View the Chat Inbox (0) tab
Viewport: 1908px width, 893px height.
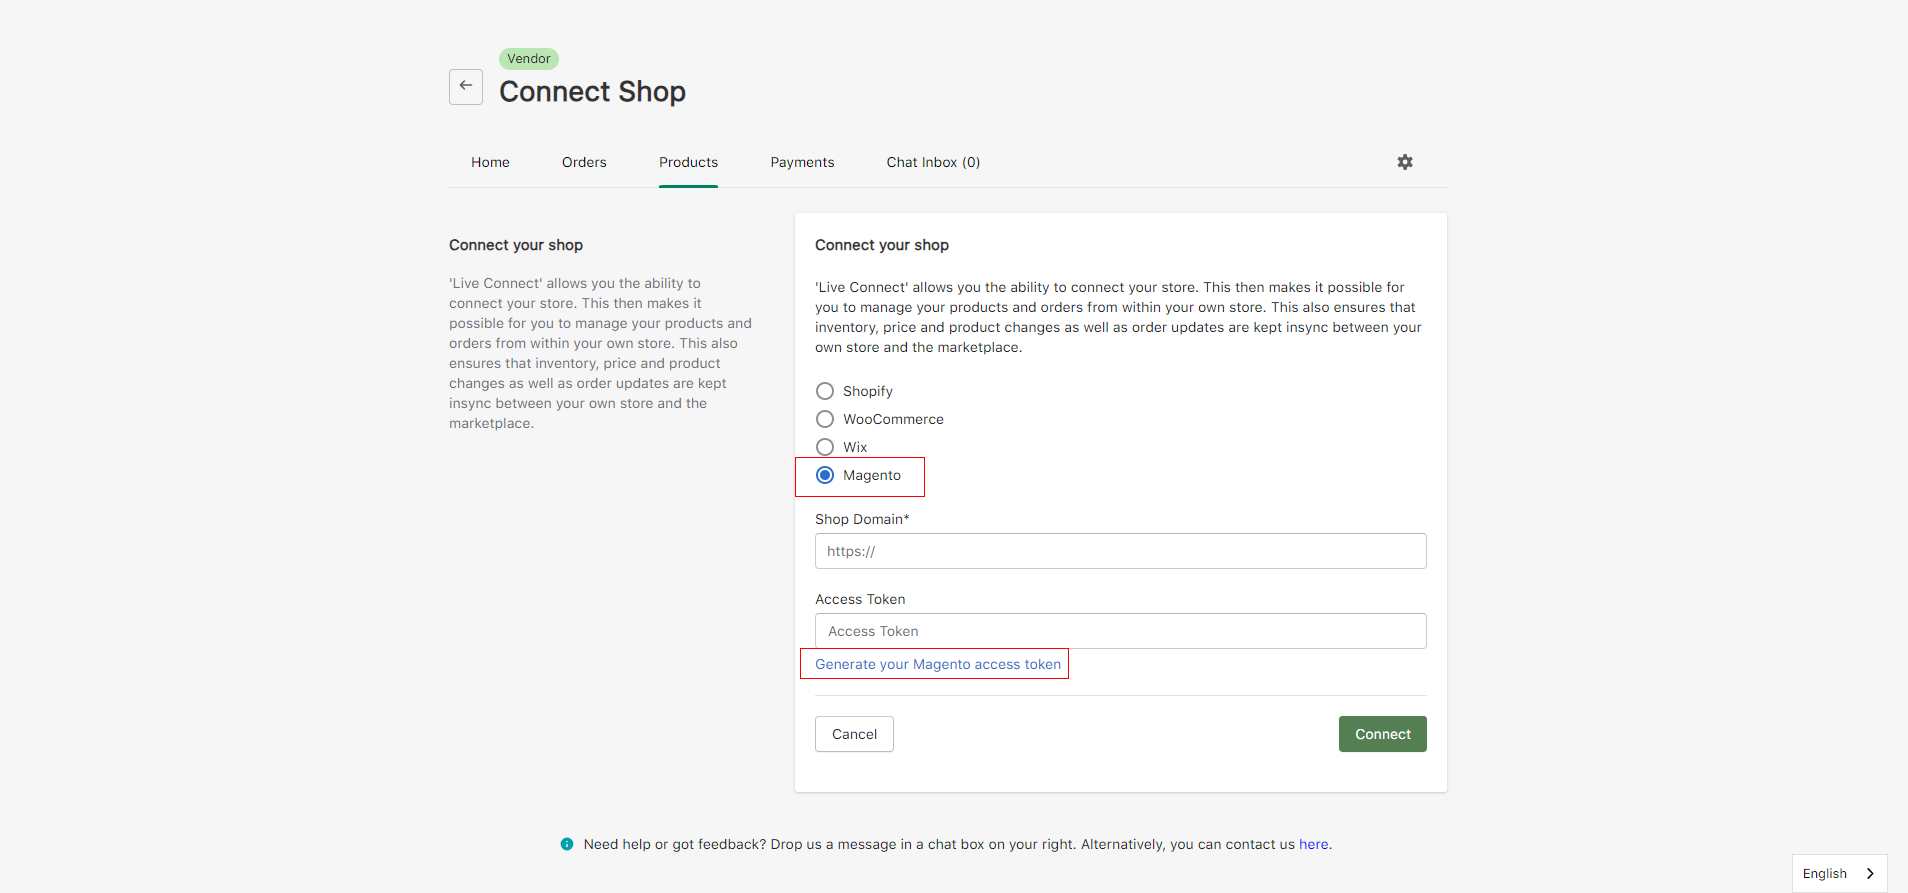(933, 162)
